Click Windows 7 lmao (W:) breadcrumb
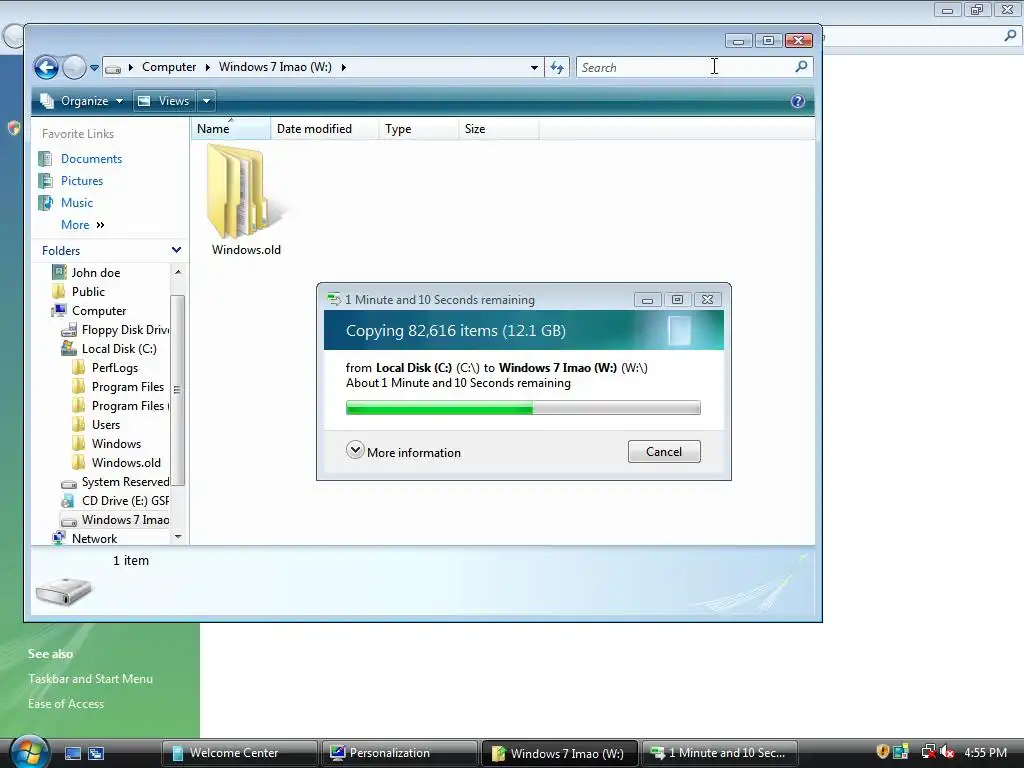Image resolution: width=1024 pixels, height=768 pixels. [275, 67]
